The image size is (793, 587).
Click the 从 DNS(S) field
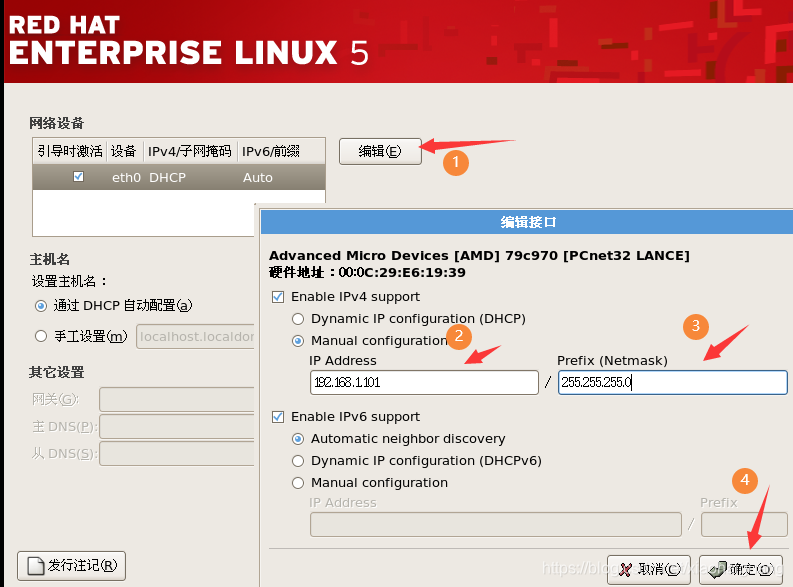177,454
